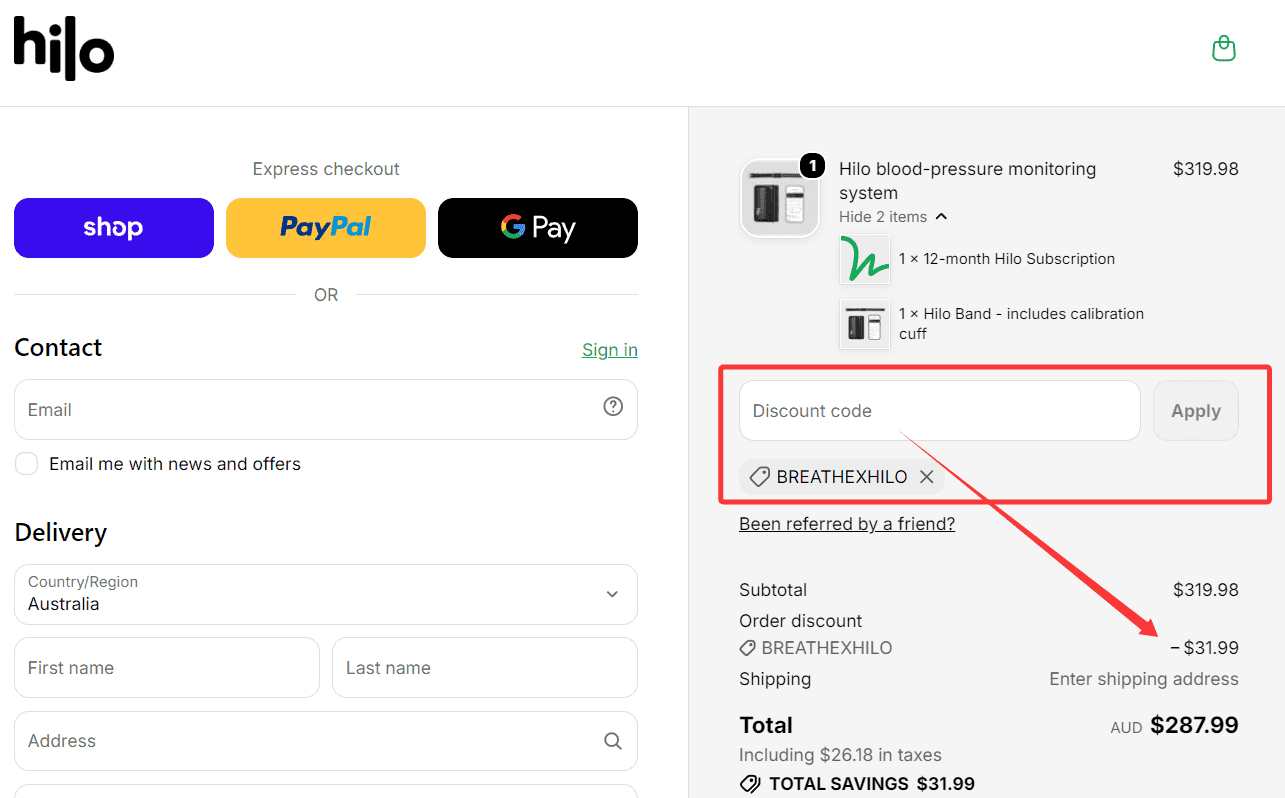Click the BREATHEXHILO discount tag chip
The height and width of the screenshot is (798, 1285).
[842, 477]
